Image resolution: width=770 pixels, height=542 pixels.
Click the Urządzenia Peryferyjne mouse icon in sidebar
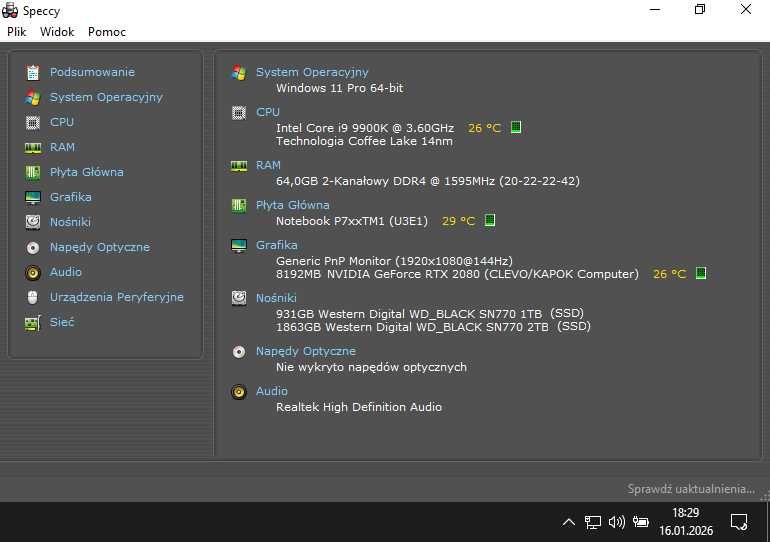[x=33, y=298]
